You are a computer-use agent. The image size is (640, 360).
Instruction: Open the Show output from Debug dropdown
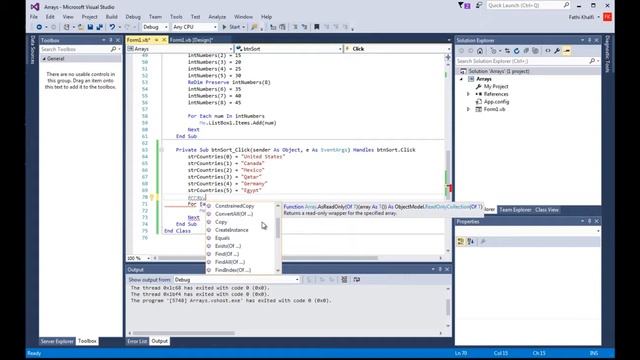point(237,280)
